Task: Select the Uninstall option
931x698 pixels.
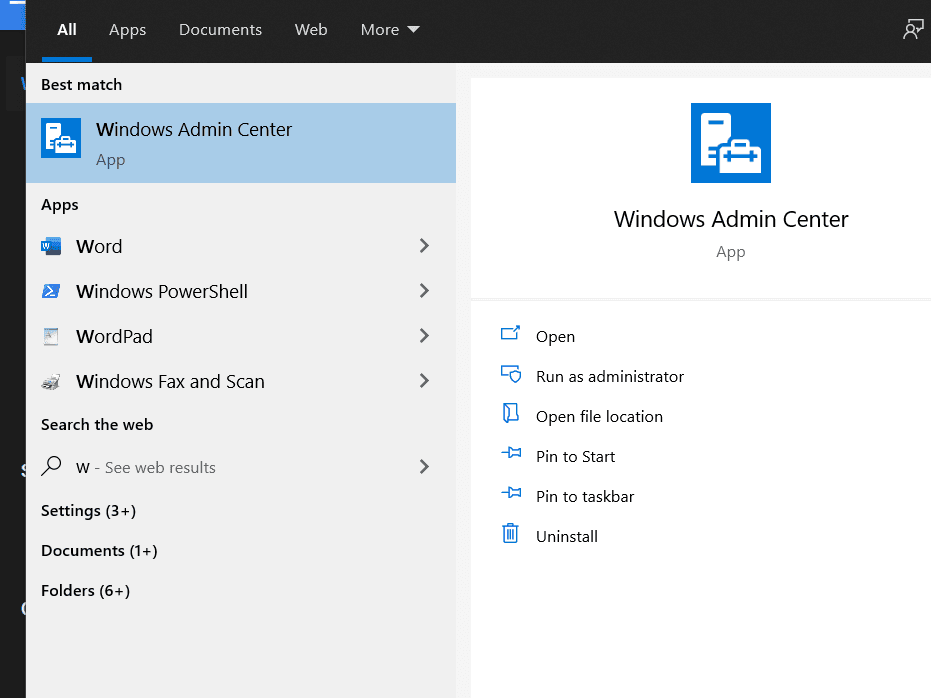Action: coord(566,537)
